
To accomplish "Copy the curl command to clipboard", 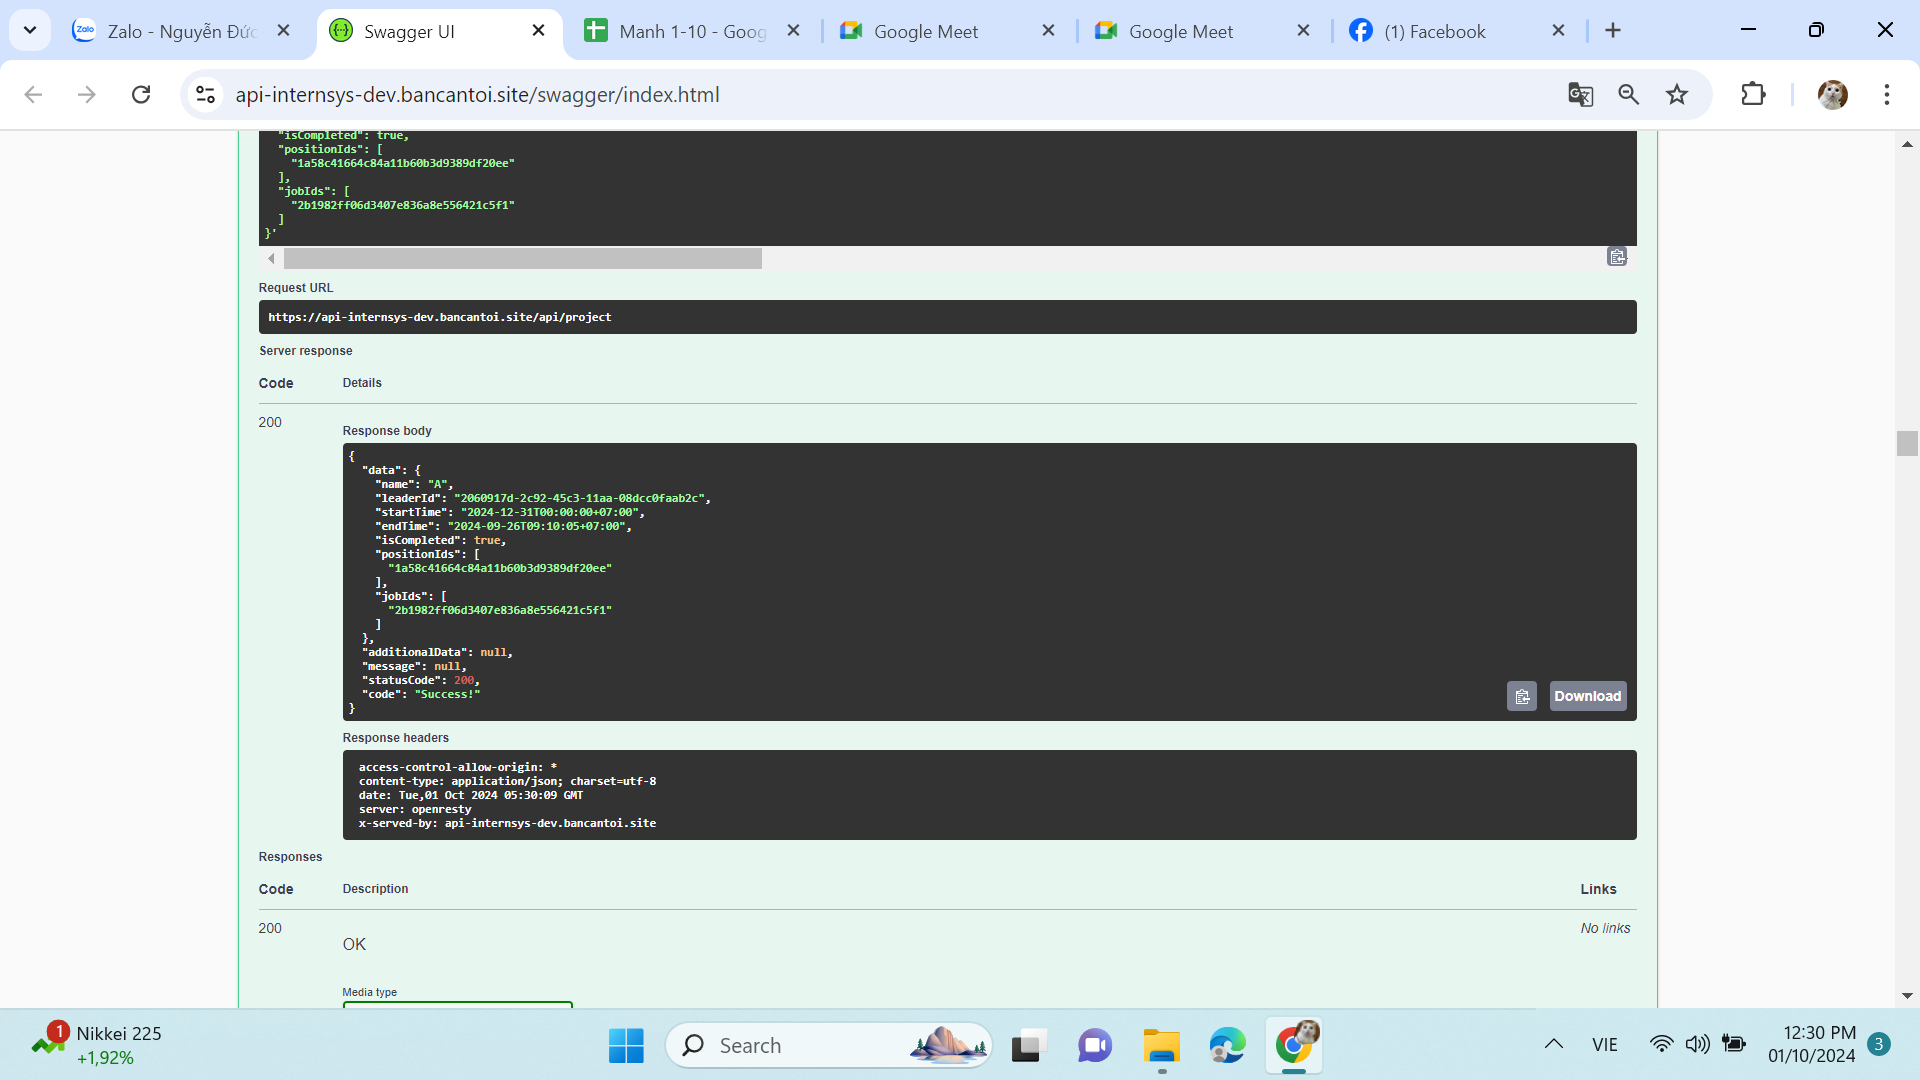I will [x=1617, y=257].
